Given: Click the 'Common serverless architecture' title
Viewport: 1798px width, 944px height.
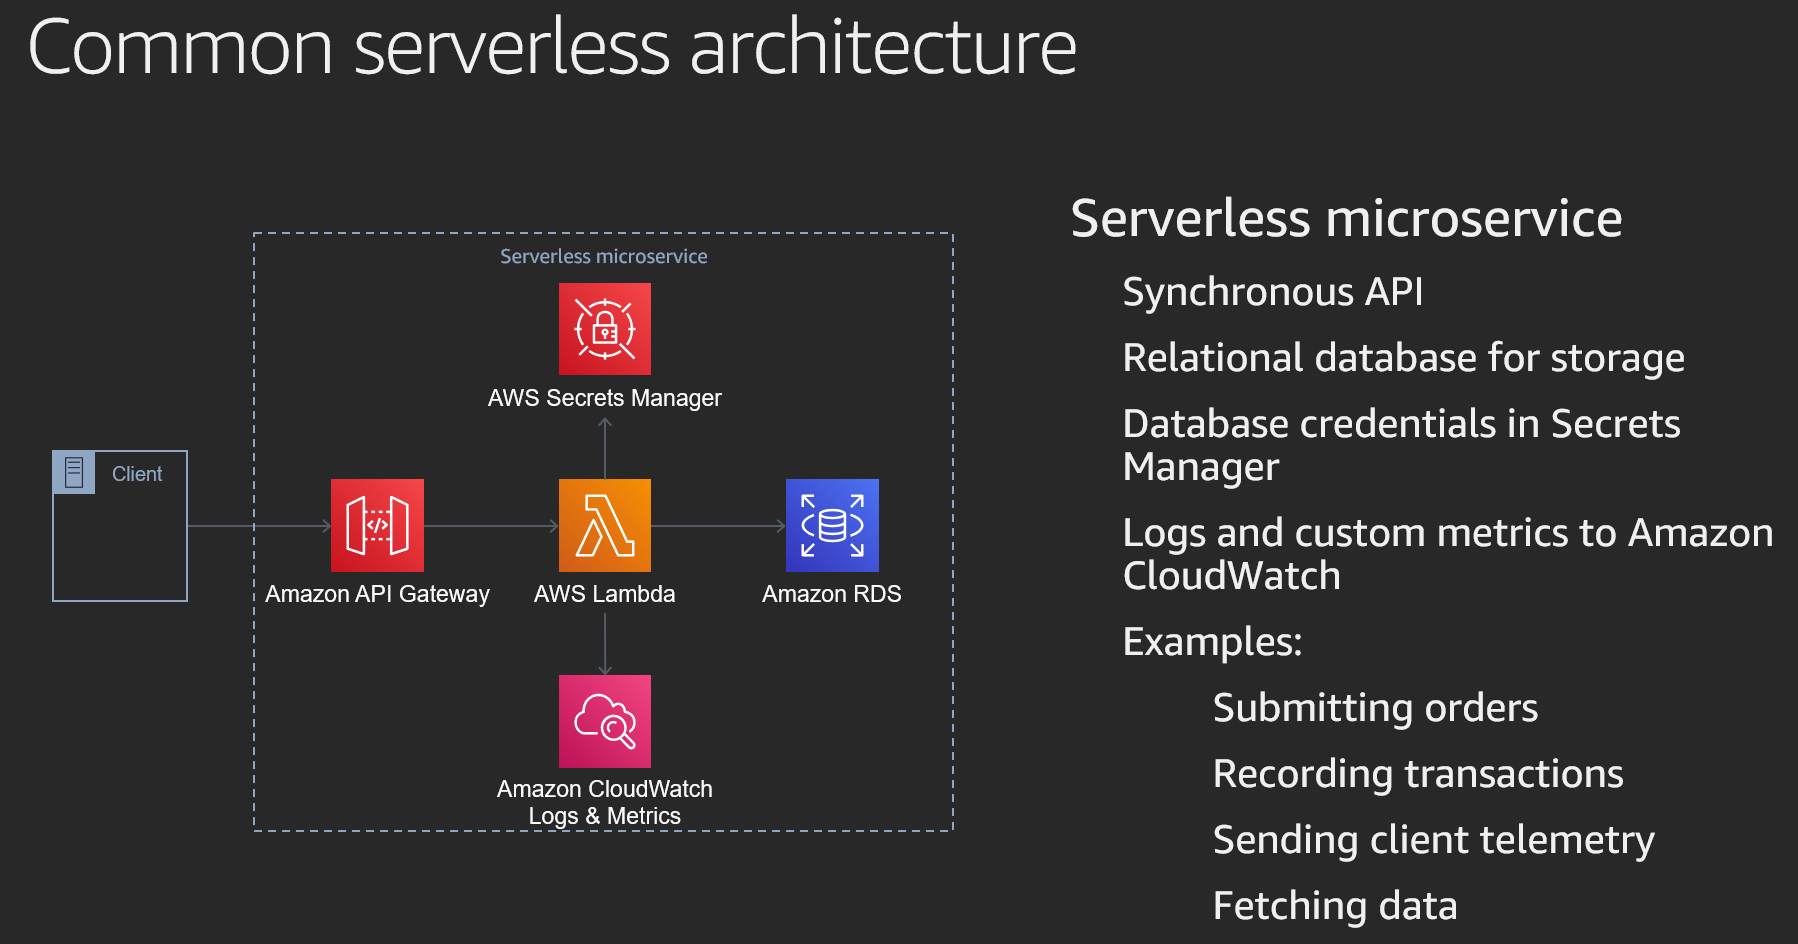Looking at the screenshot, I should point(552,47).
